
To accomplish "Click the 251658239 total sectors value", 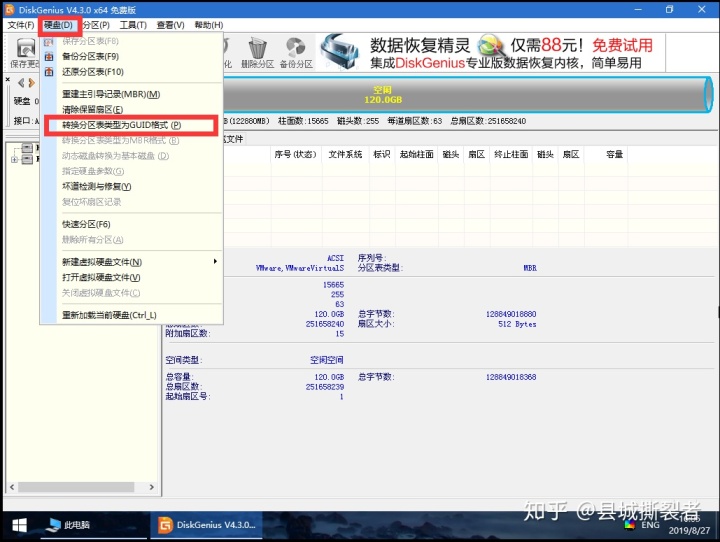I will [x=325, y=387].
